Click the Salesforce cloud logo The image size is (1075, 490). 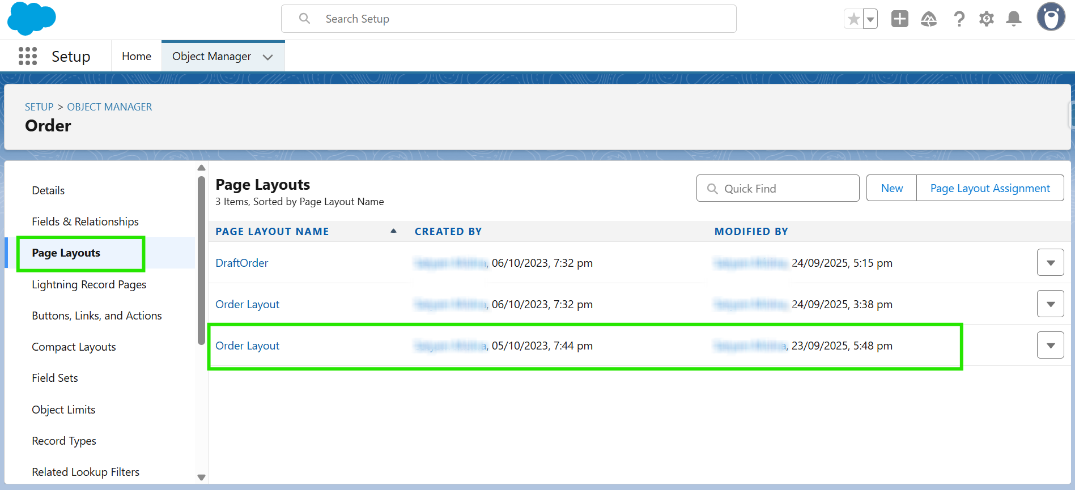click(32, 19)
